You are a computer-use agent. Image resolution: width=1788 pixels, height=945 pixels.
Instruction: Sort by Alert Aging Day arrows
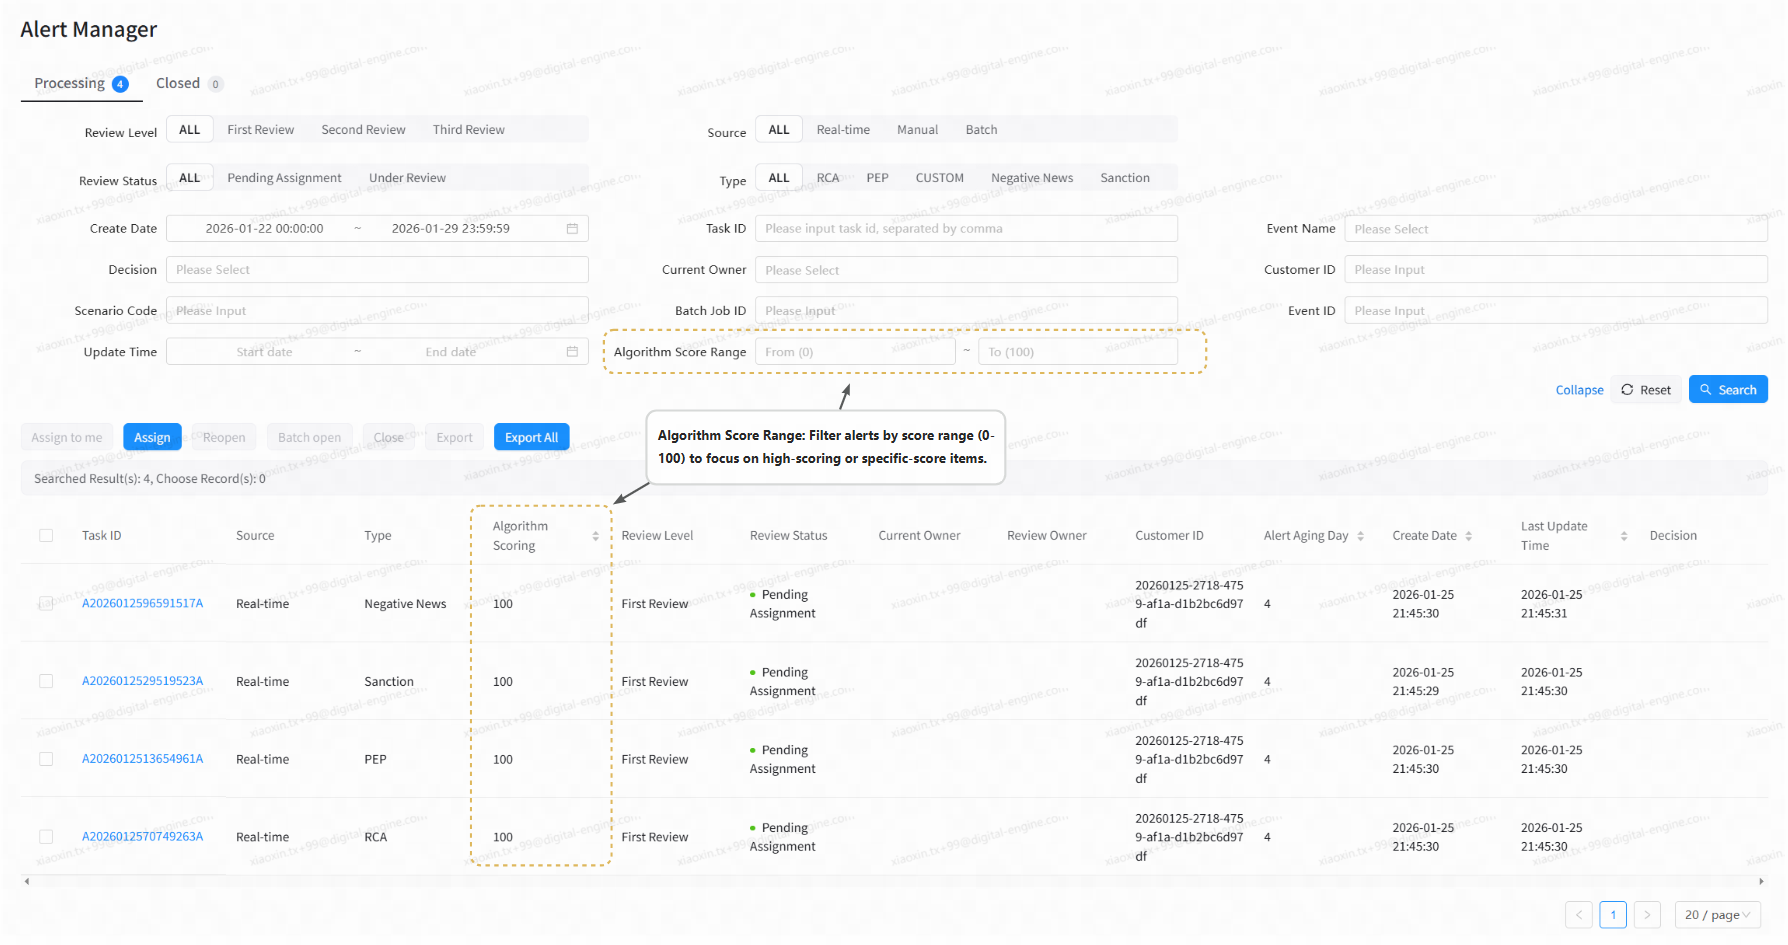[1361, 536]
